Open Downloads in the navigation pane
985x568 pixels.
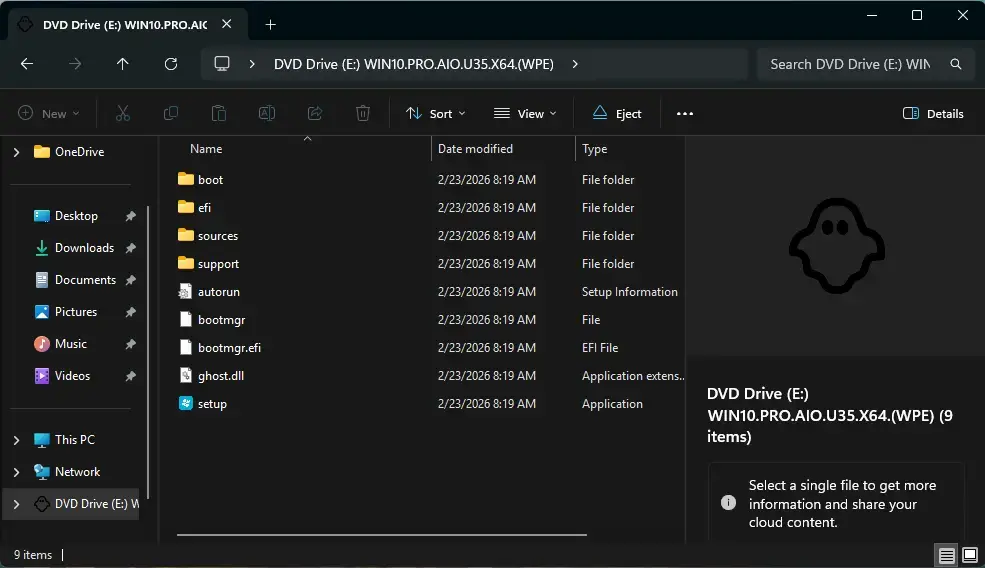(x=84, y=248)
